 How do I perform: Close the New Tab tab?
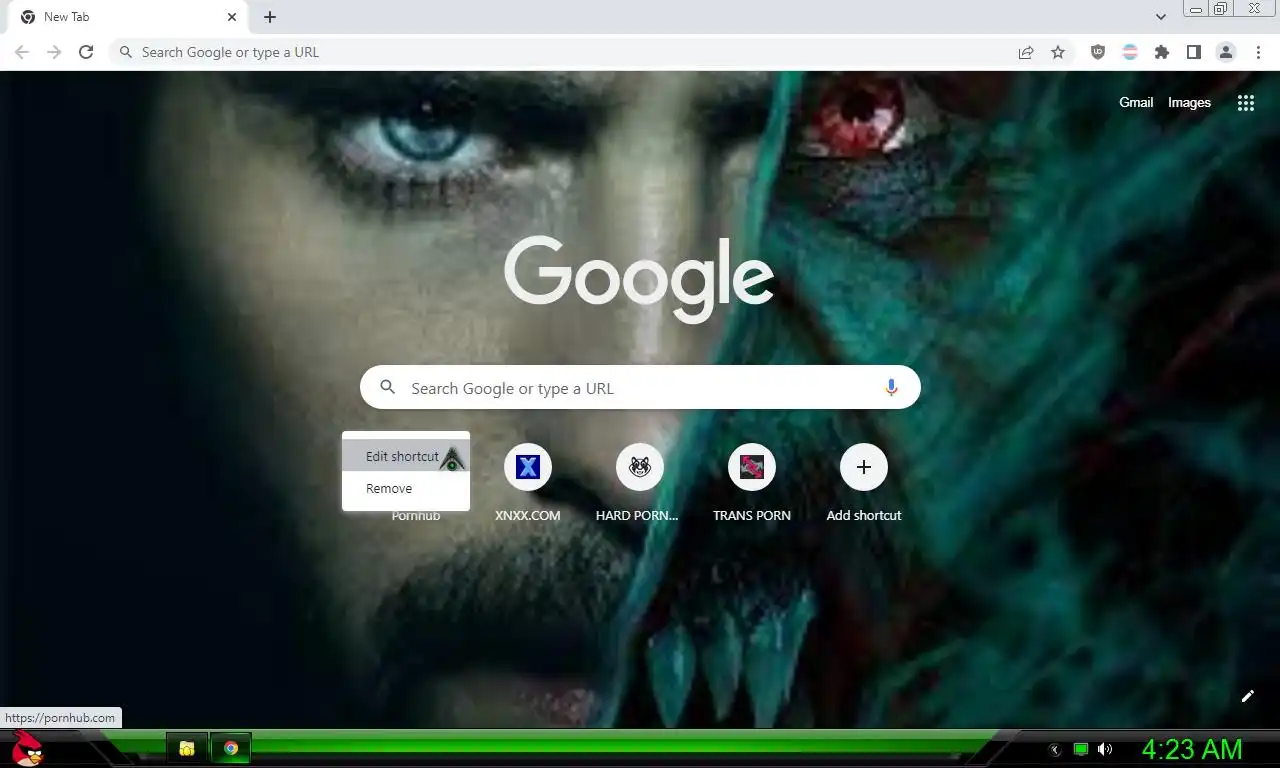pos(232,17)
